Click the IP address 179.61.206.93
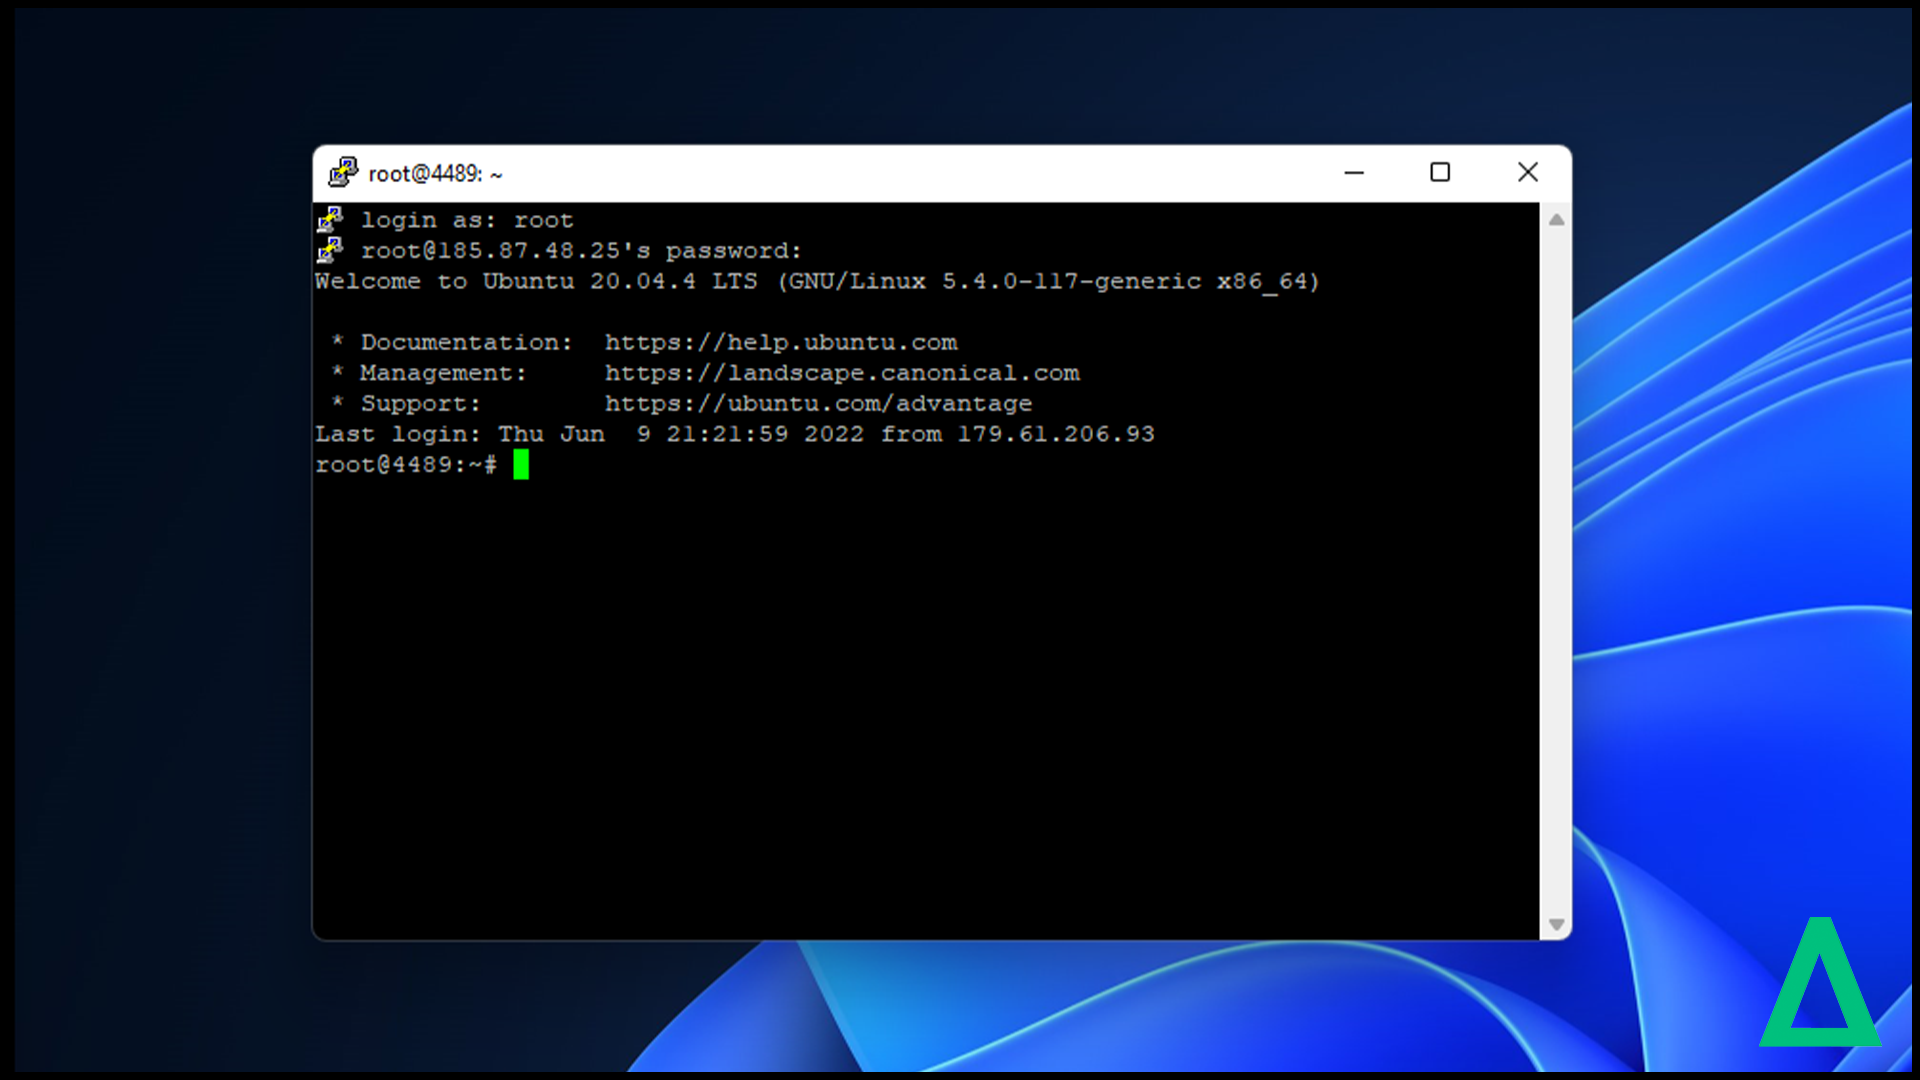Viewport: 1920px width, 1080px height. [x=1056, y=434]
